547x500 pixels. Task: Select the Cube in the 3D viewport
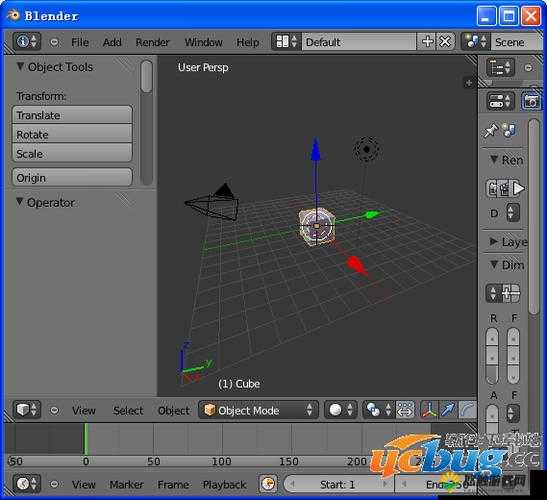click(317, 227)
